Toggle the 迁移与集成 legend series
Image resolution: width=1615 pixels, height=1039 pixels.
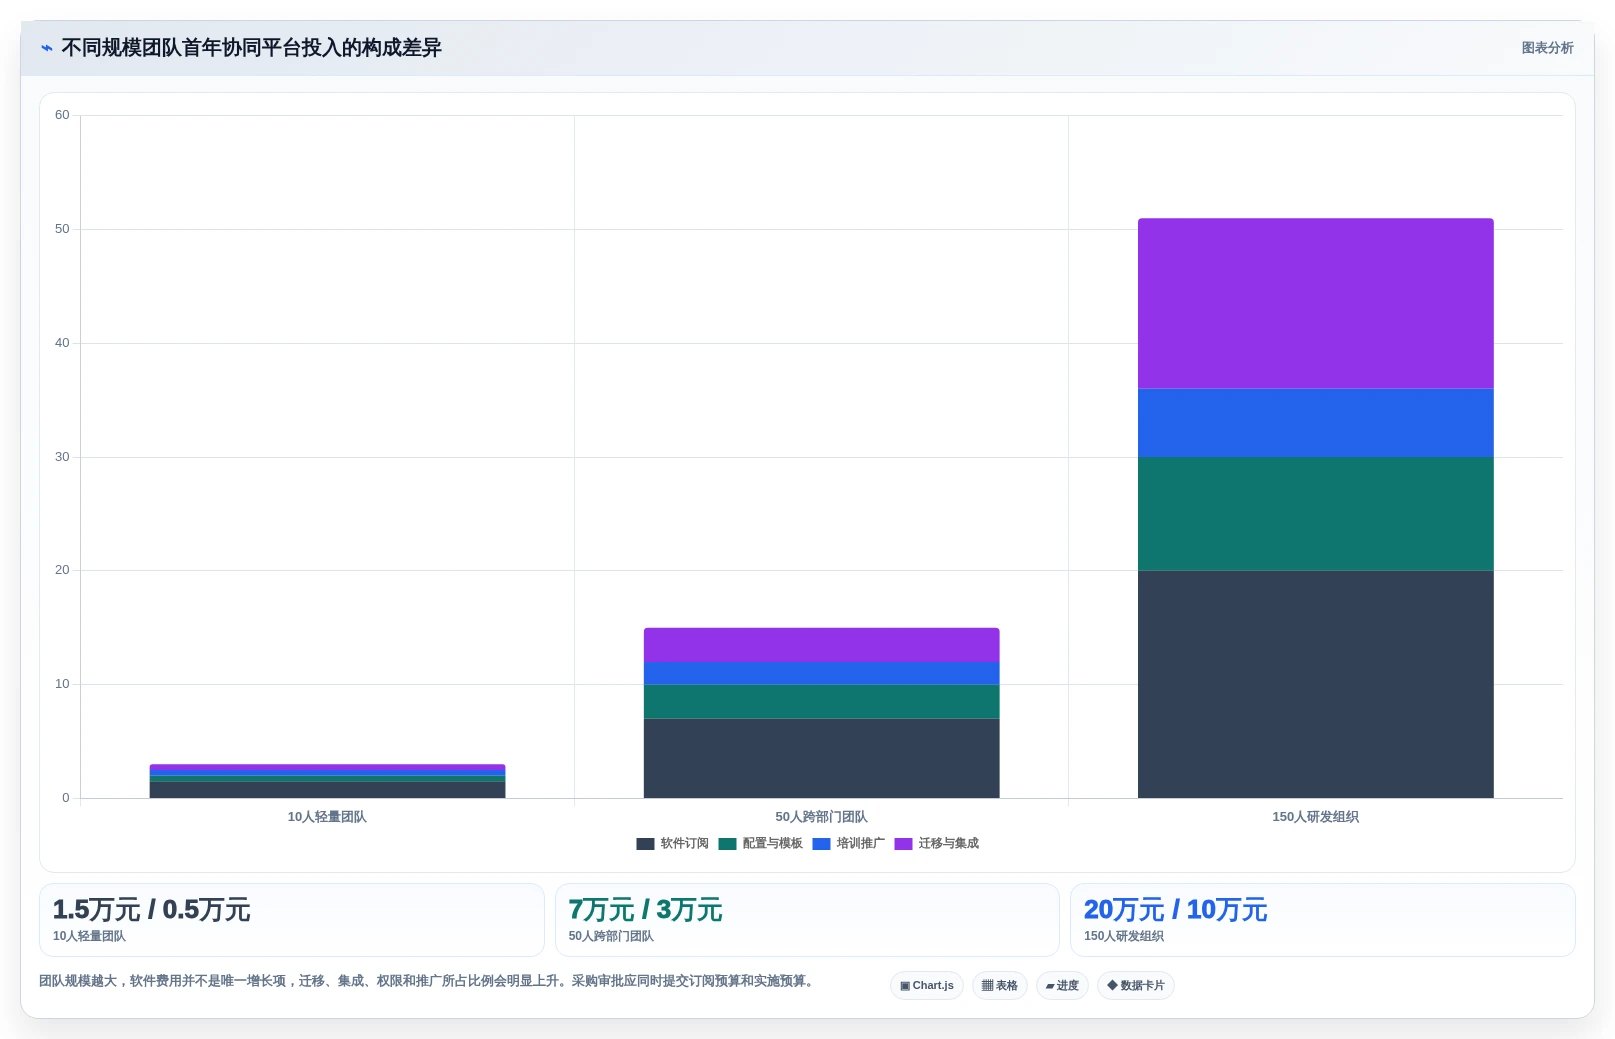click(936, 844)
